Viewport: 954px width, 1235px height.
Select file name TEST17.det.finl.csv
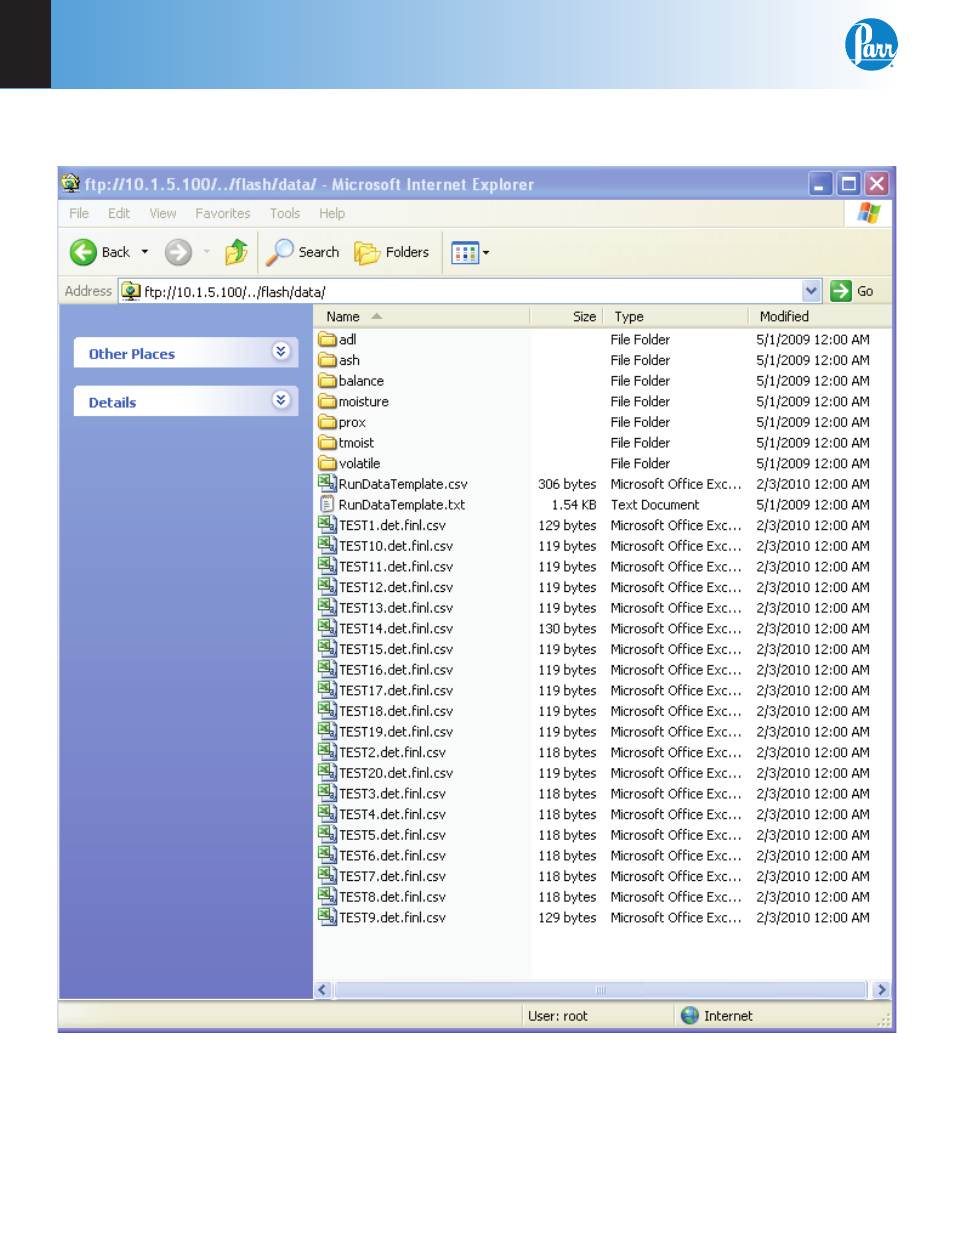click(x=396, y=690)
